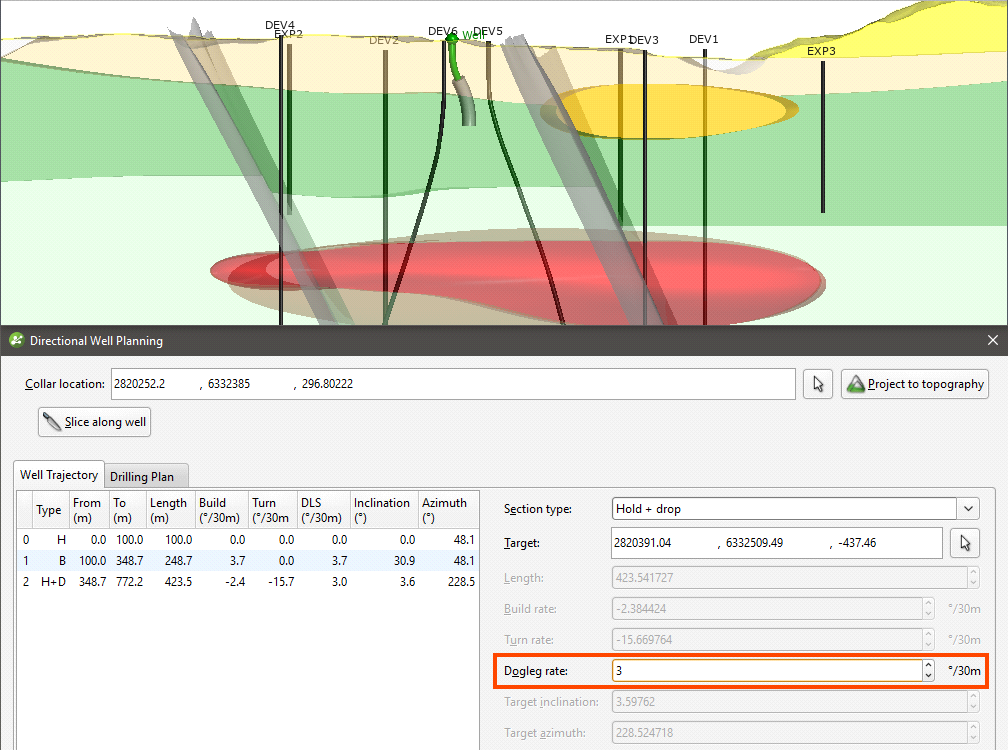Click the target picker cursor icon
Screen dimensions: 1008x750
(x=964, y=543)
